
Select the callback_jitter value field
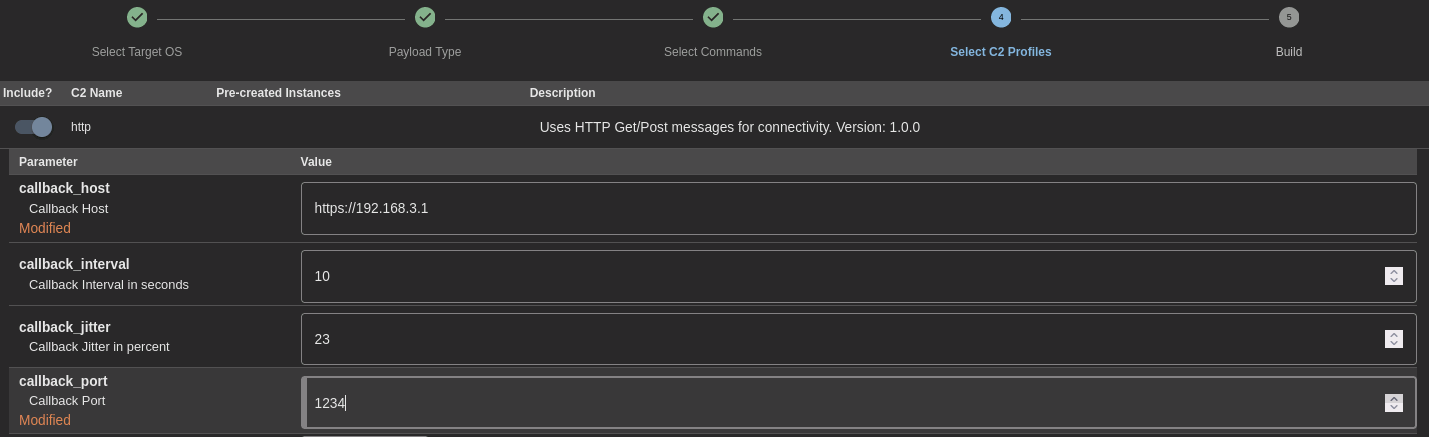point(840,339)
